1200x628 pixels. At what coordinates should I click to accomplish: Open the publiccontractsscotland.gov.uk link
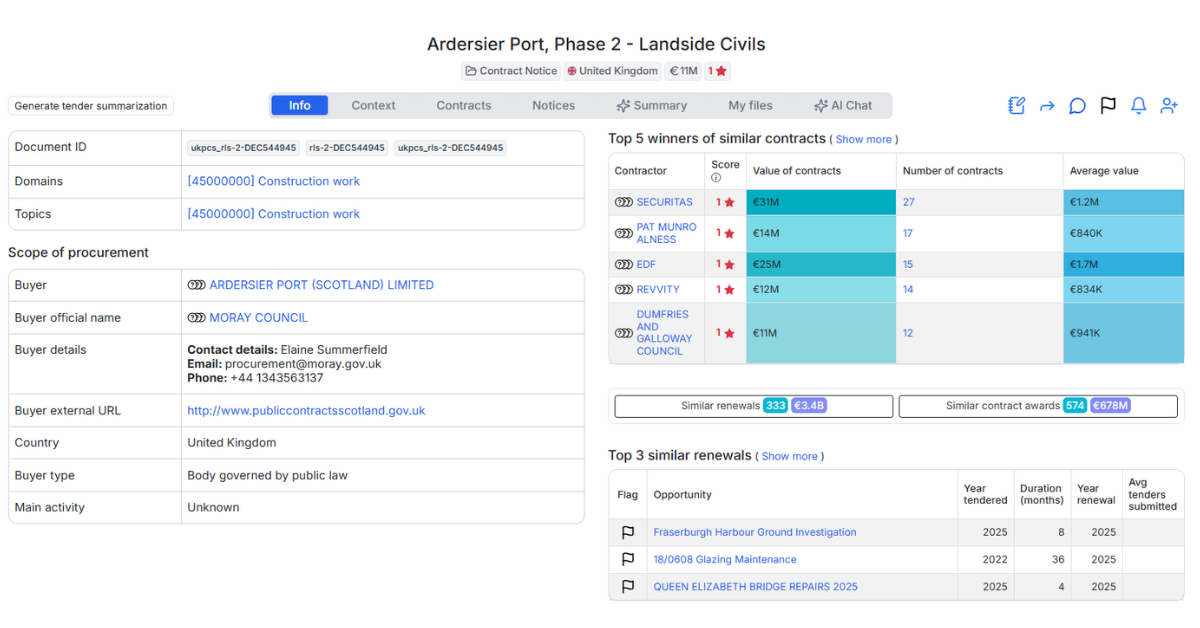[x=306, y=411]
